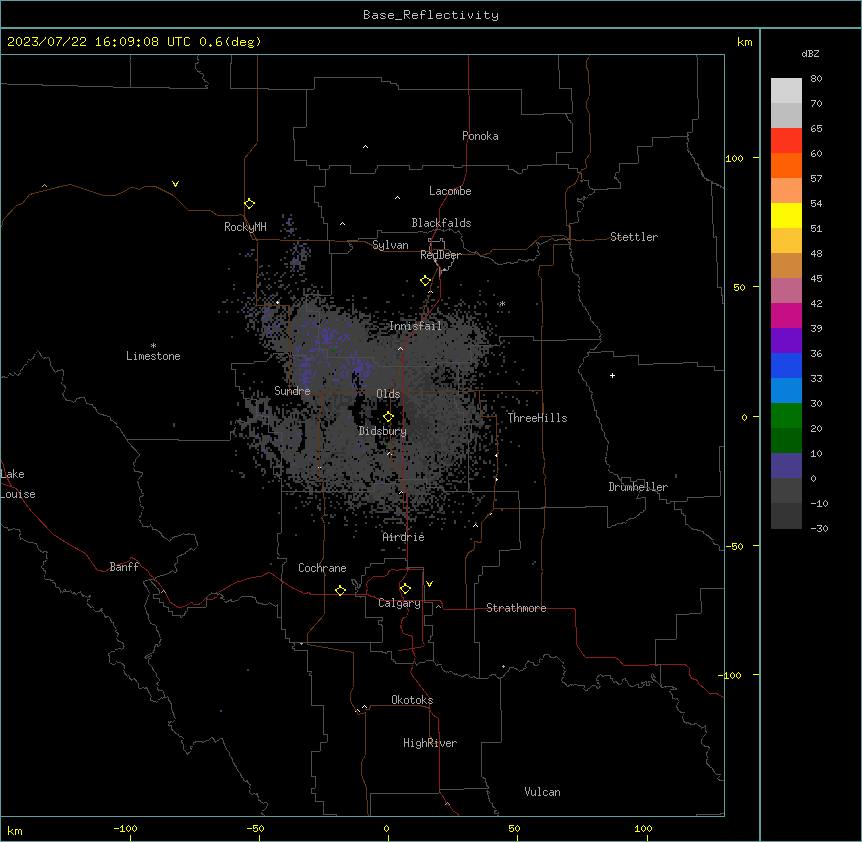This screenshot has width=862, height=842.
Task: Click the Strathmore city label
Action: [x=516, y=608]
